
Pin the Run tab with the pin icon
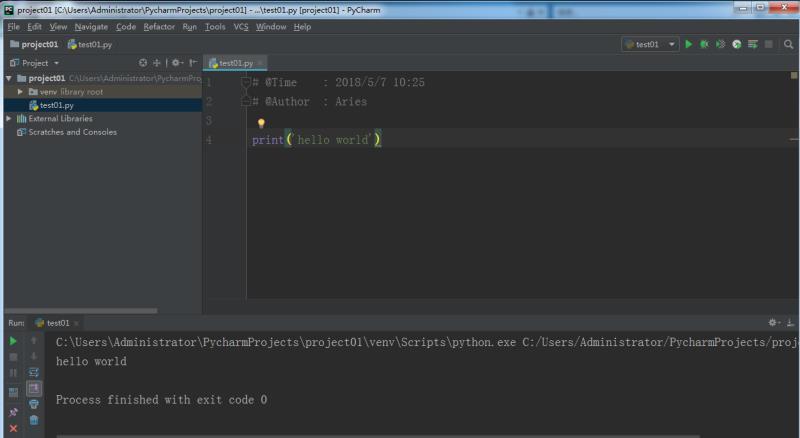point(13,412)
